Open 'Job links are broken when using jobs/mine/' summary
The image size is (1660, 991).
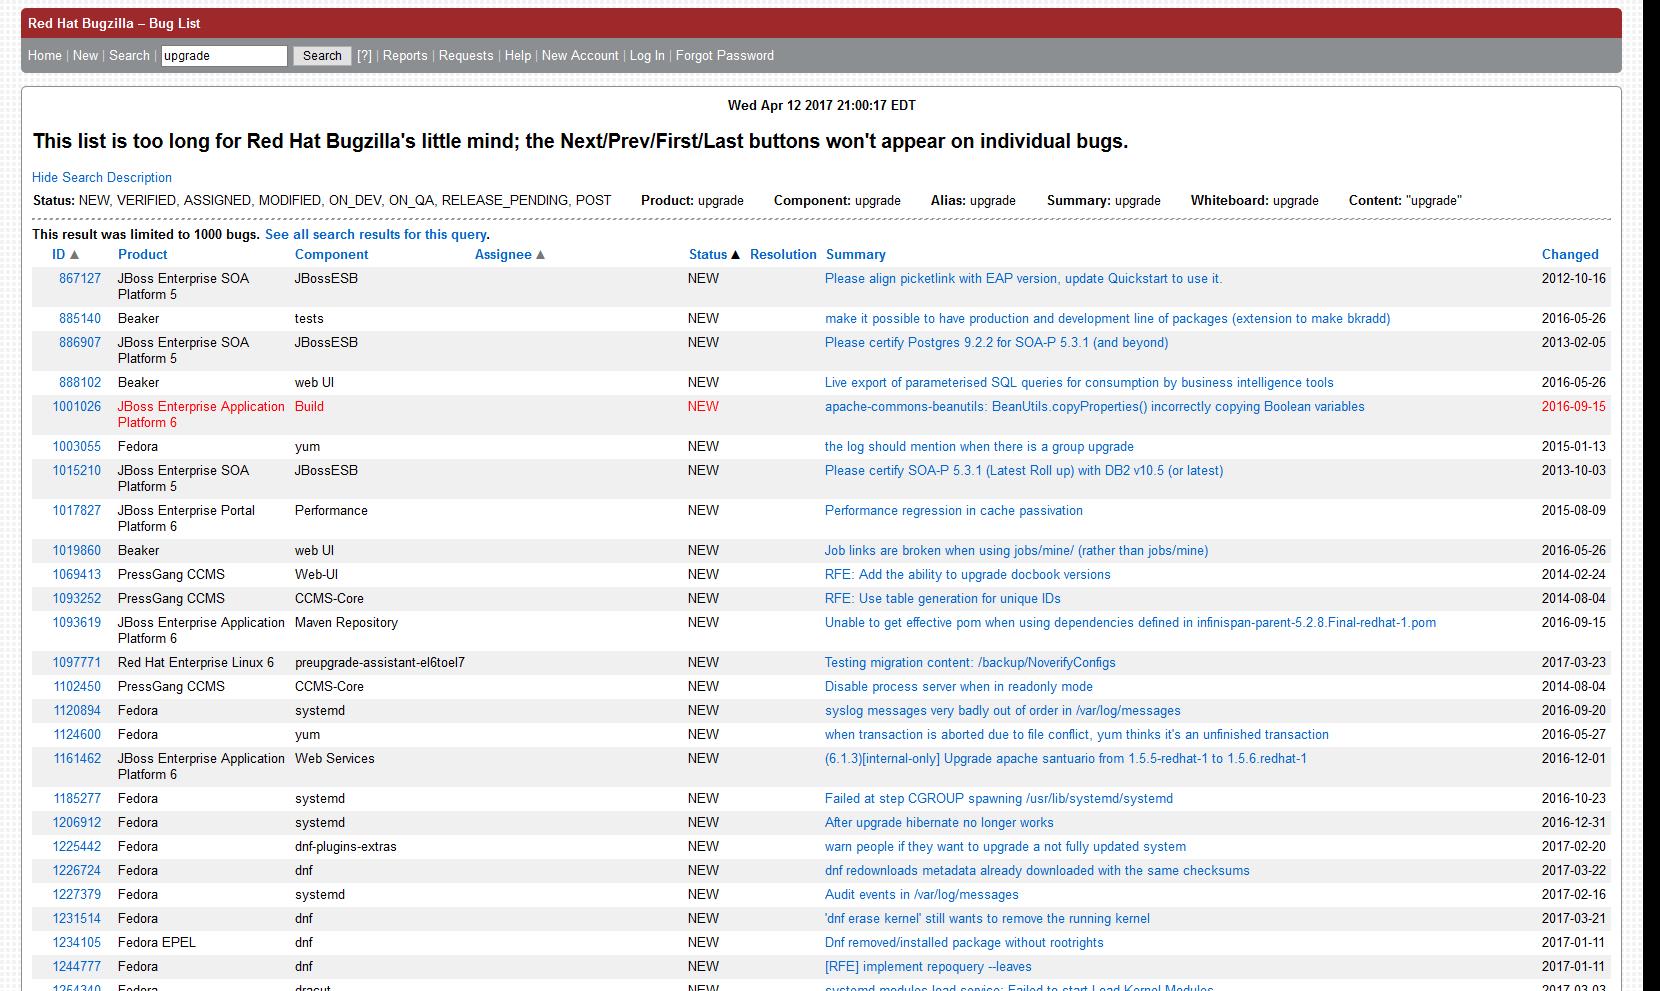[x=1016, y=551]
